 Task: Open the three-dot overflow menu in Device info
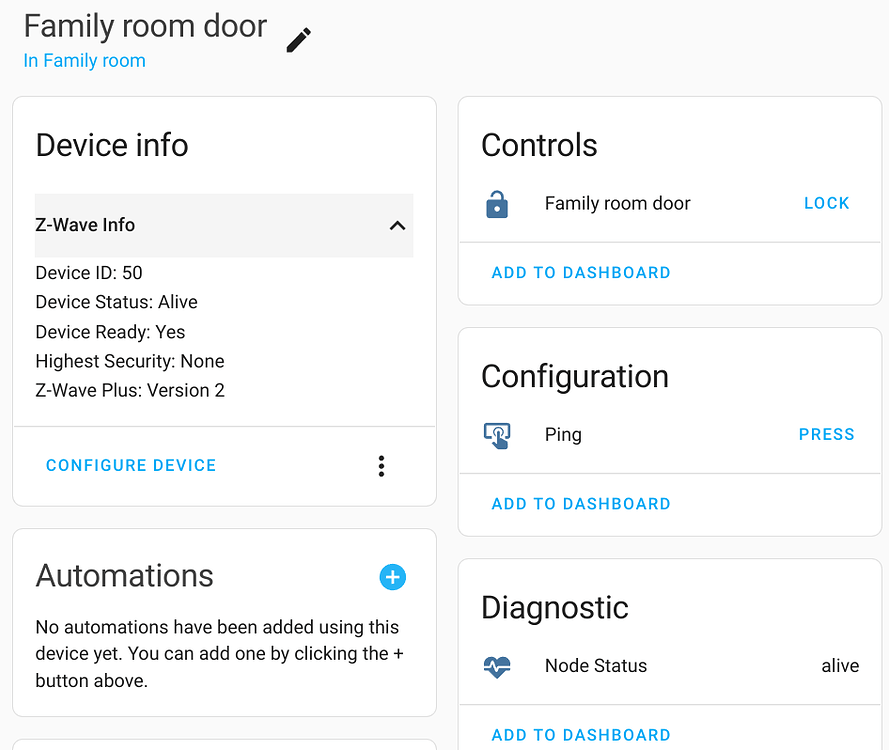[381, 466]
